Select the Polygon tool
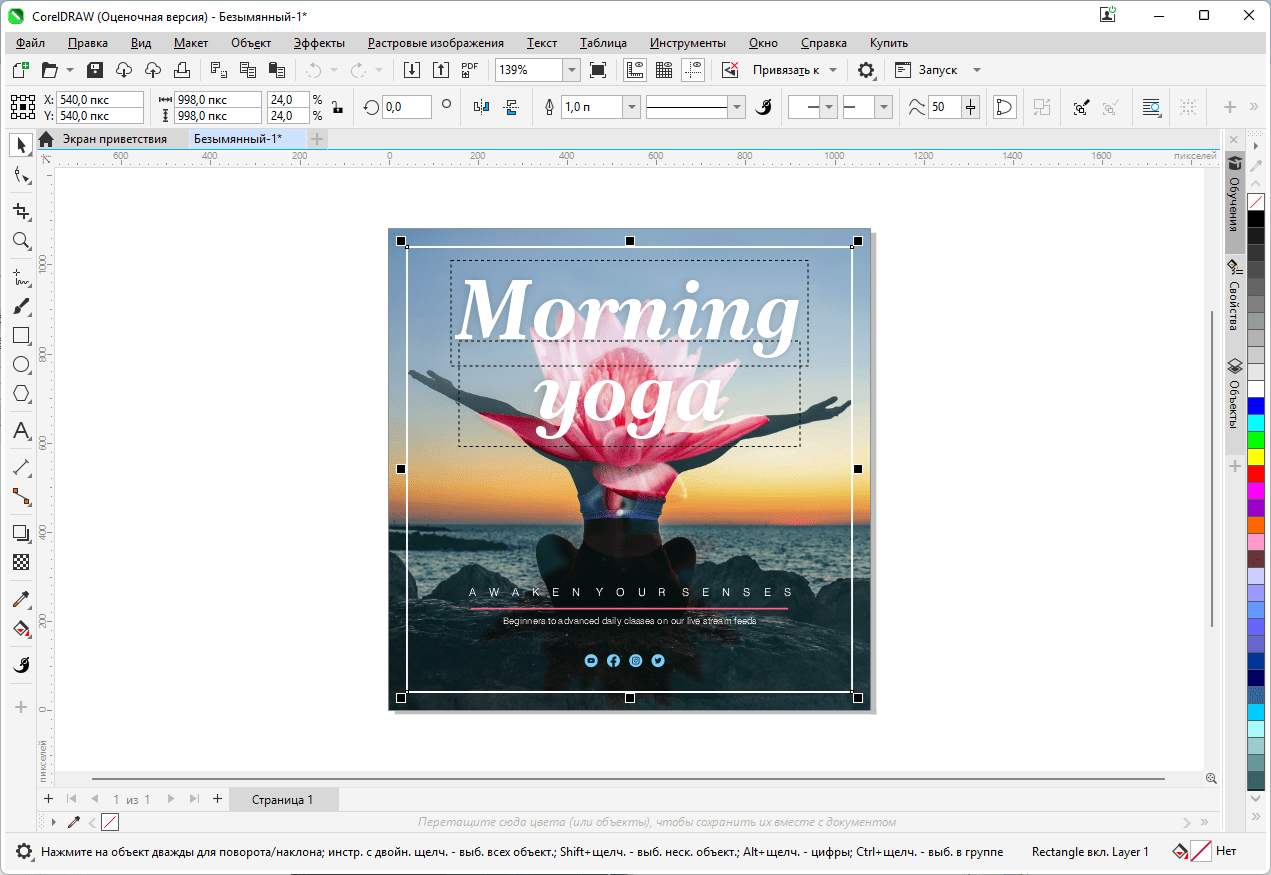1271x875 pixels. [x=20, y=394]
